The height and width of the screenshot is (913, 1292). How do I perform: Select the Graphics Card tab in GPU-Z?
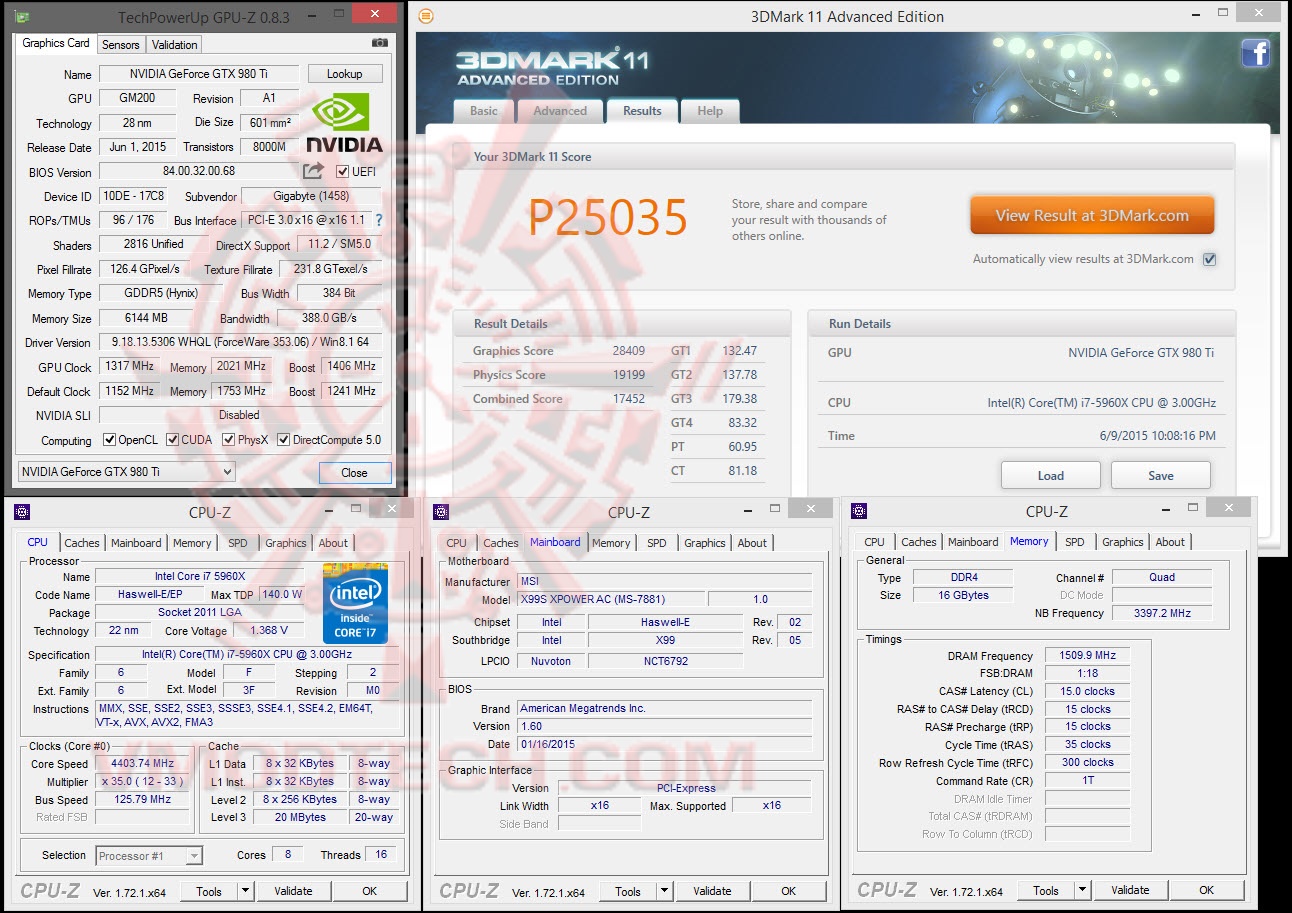(x=56, y=43)
